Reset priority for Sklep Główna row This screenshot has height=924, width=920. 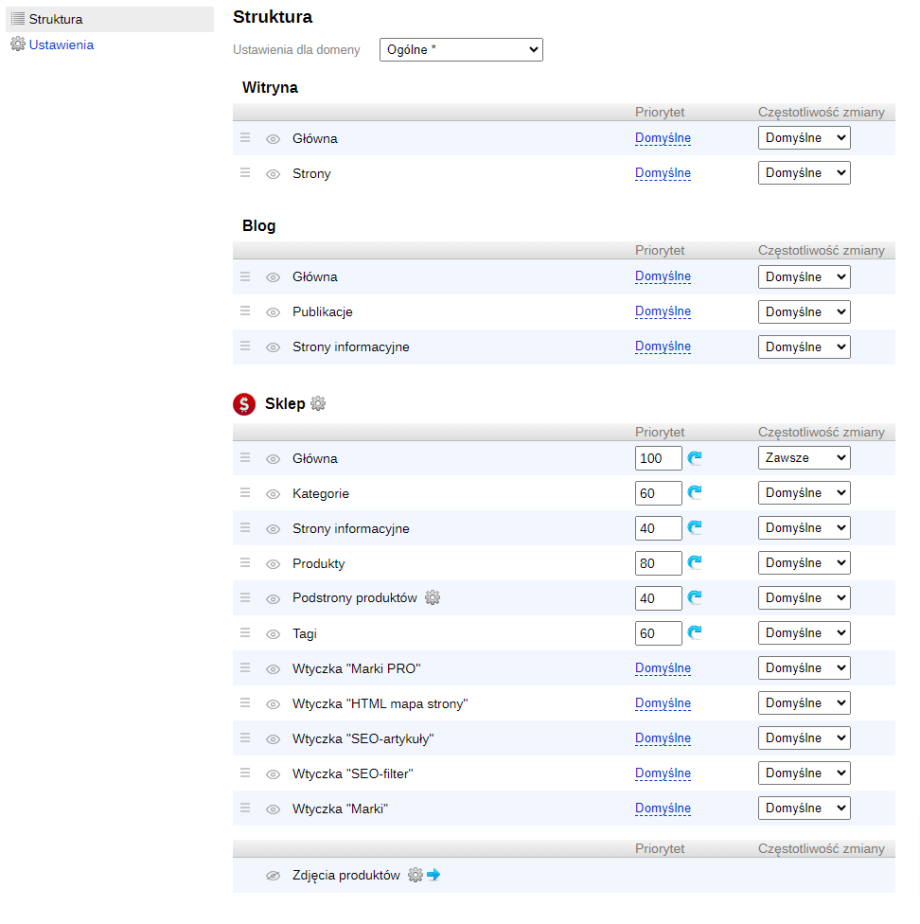695,458
